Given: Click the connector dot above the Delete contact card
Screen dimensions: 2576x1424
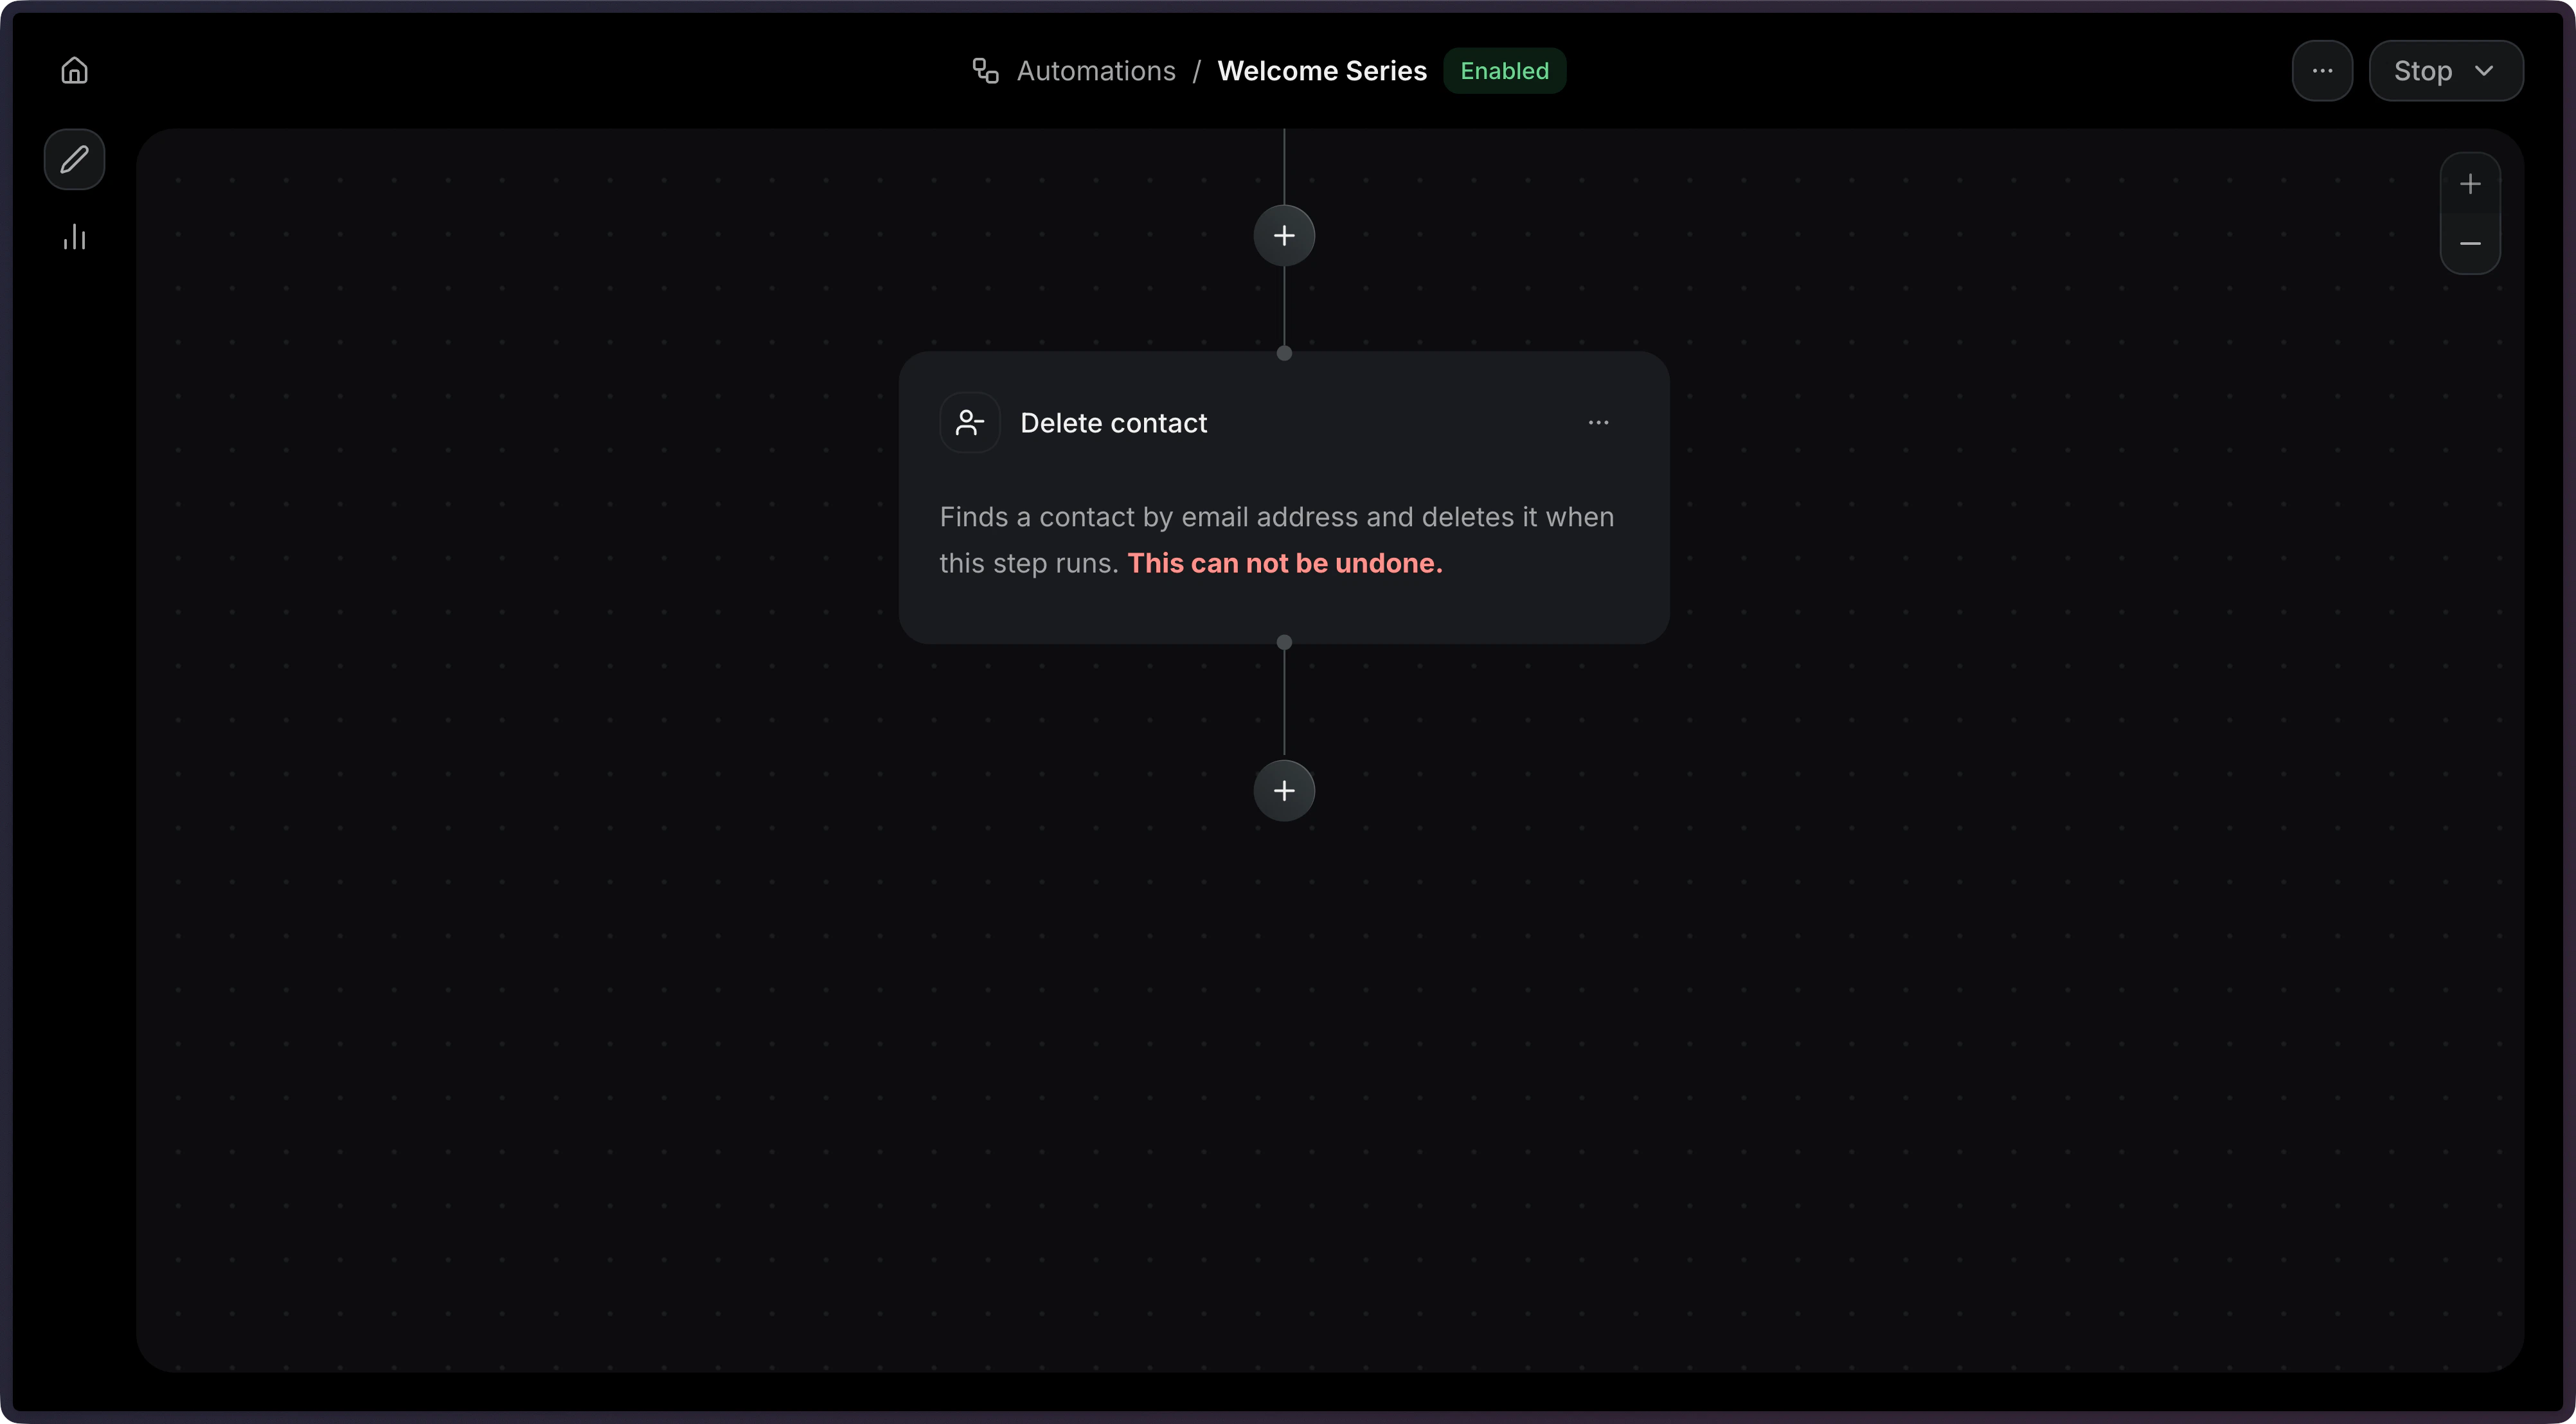Looking at the screenshot, I should [x=1284, y=353].
